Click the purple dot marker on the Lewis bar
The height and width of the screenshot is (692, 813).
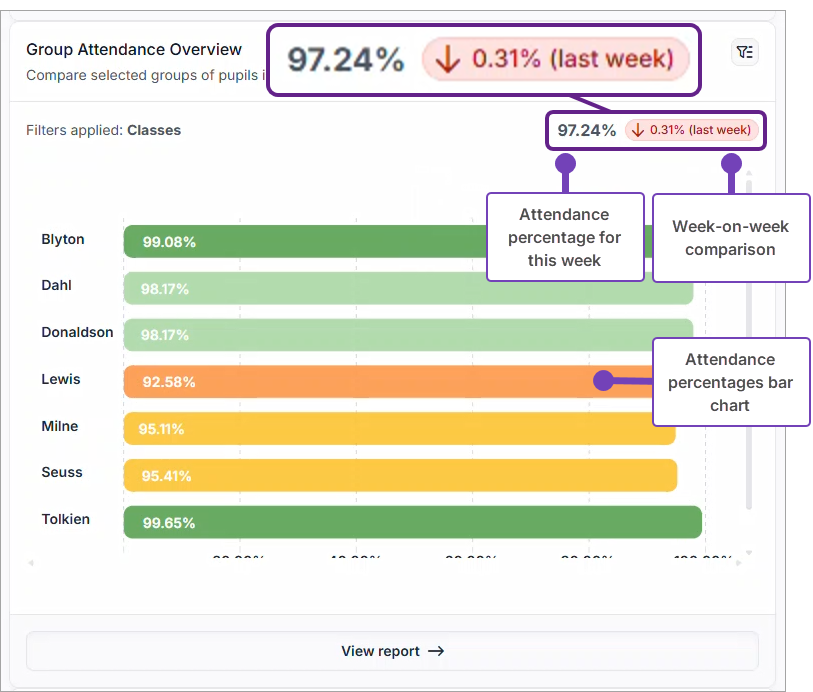pyautogui.click(x=602, y=381)
